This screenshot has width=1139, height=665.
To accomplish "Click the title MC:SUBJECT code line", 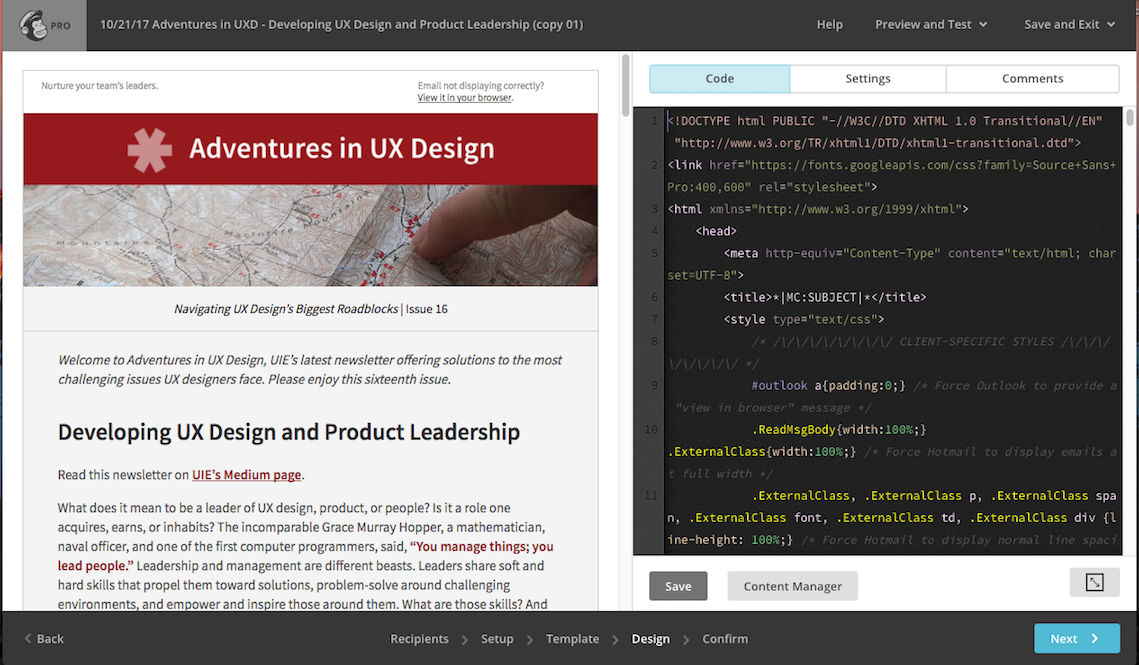I will [824, 297].
